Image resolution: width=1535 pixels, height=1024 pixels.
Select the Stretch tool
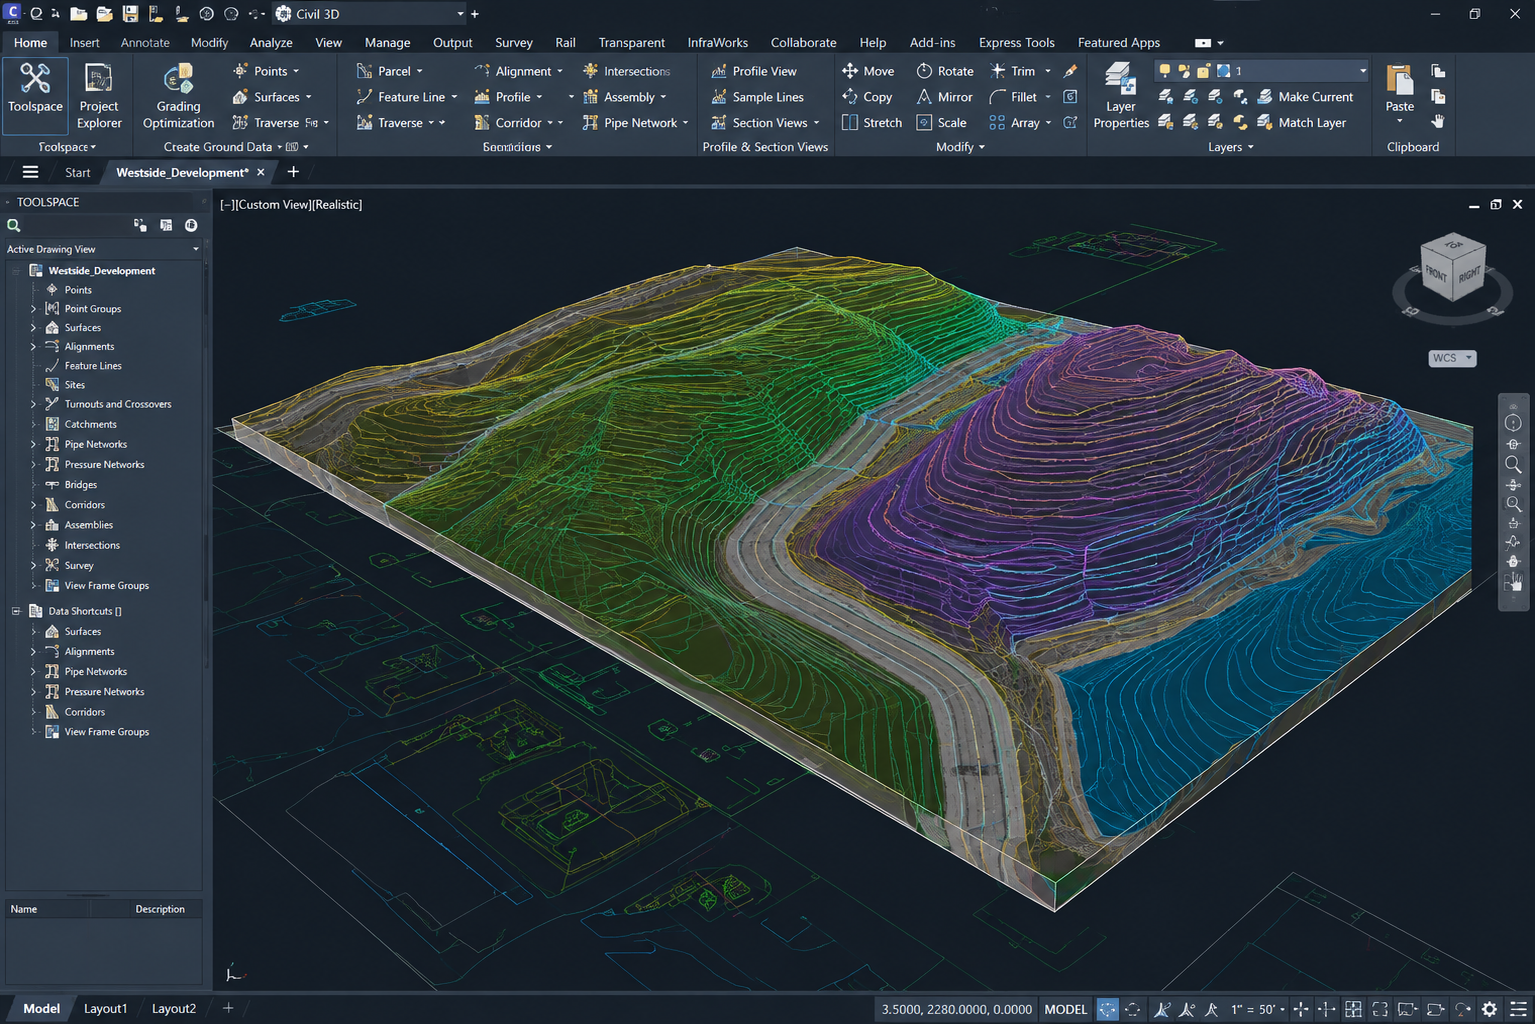coord(872,123)
